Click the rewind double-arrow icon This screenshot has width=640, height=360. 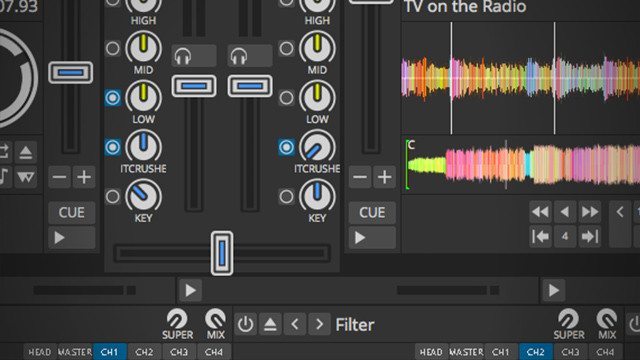(x=540, y=212)
